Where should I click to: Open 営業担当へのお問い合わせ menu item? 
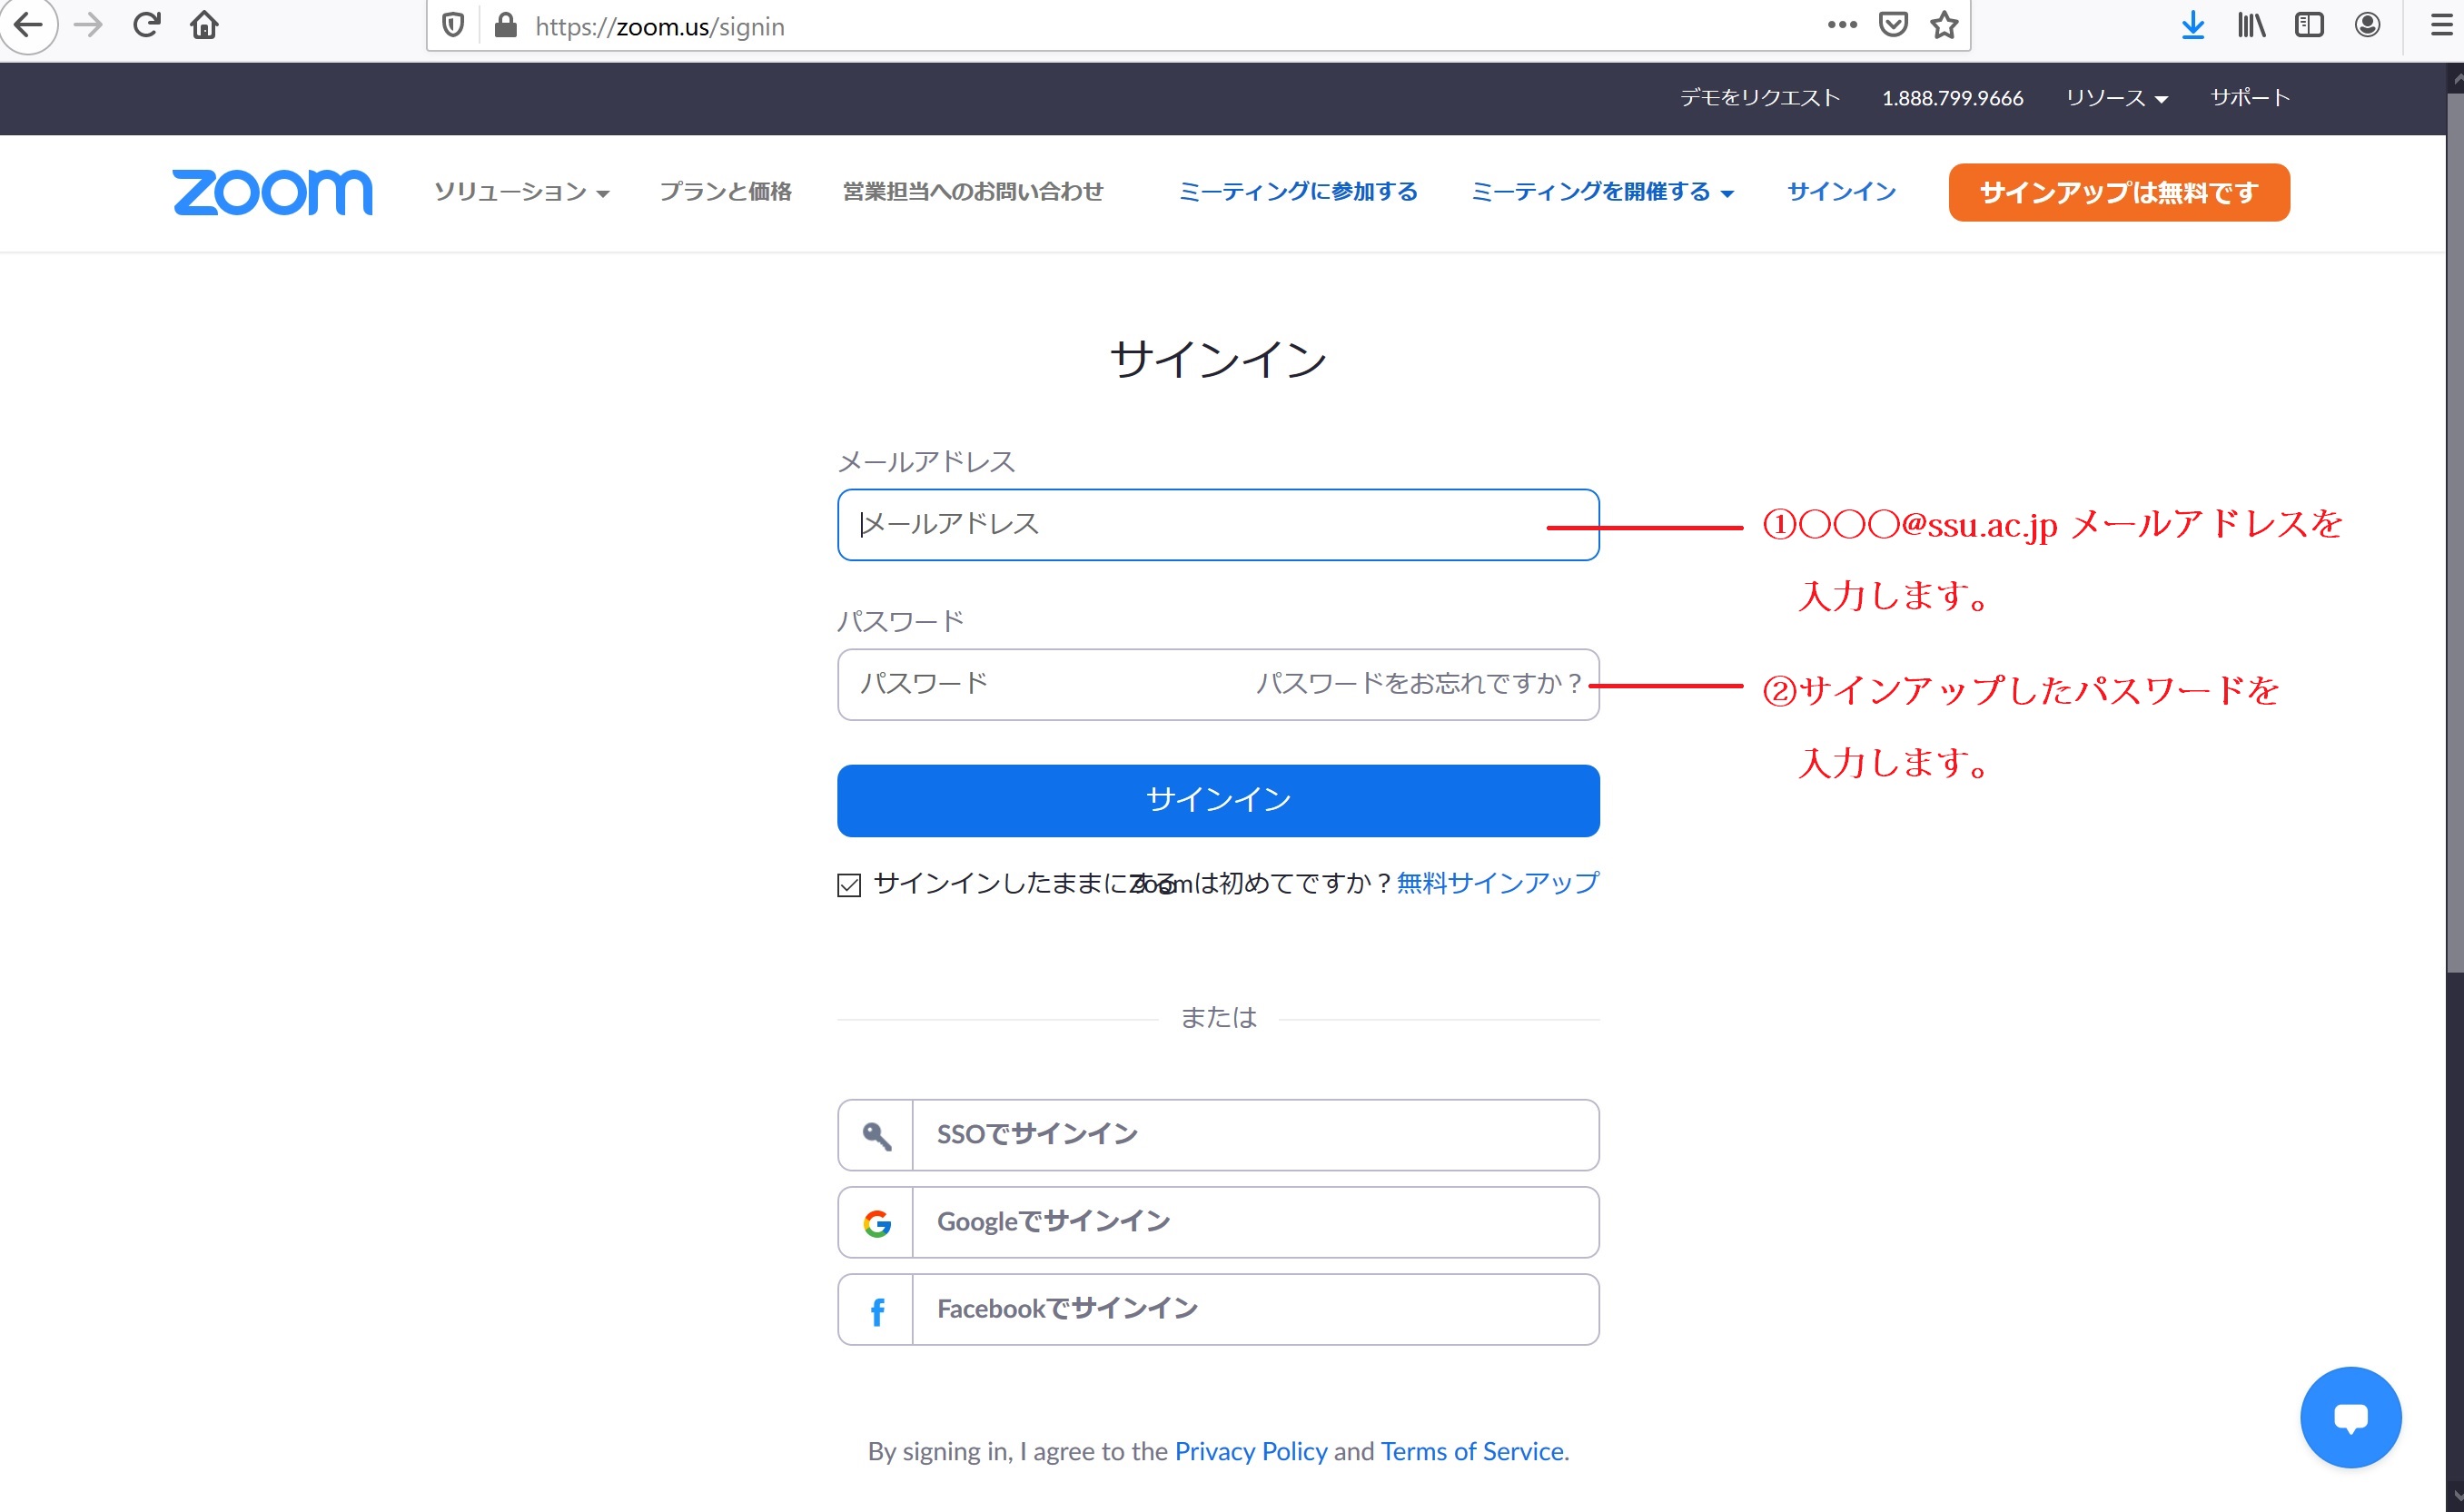coord(972,192)
